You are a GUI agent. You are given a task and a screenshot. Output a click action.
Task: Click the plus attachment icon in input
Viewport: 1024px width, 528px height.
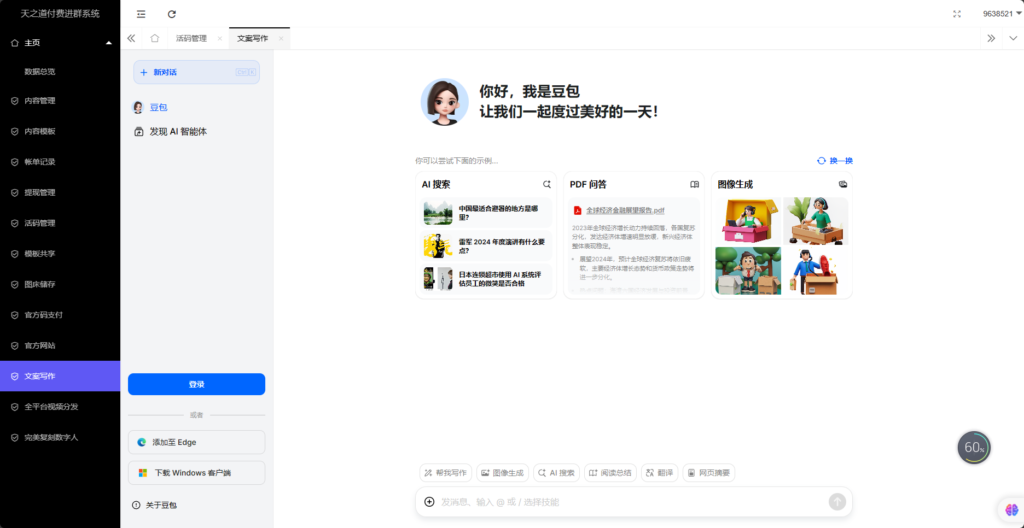[429, 502]
